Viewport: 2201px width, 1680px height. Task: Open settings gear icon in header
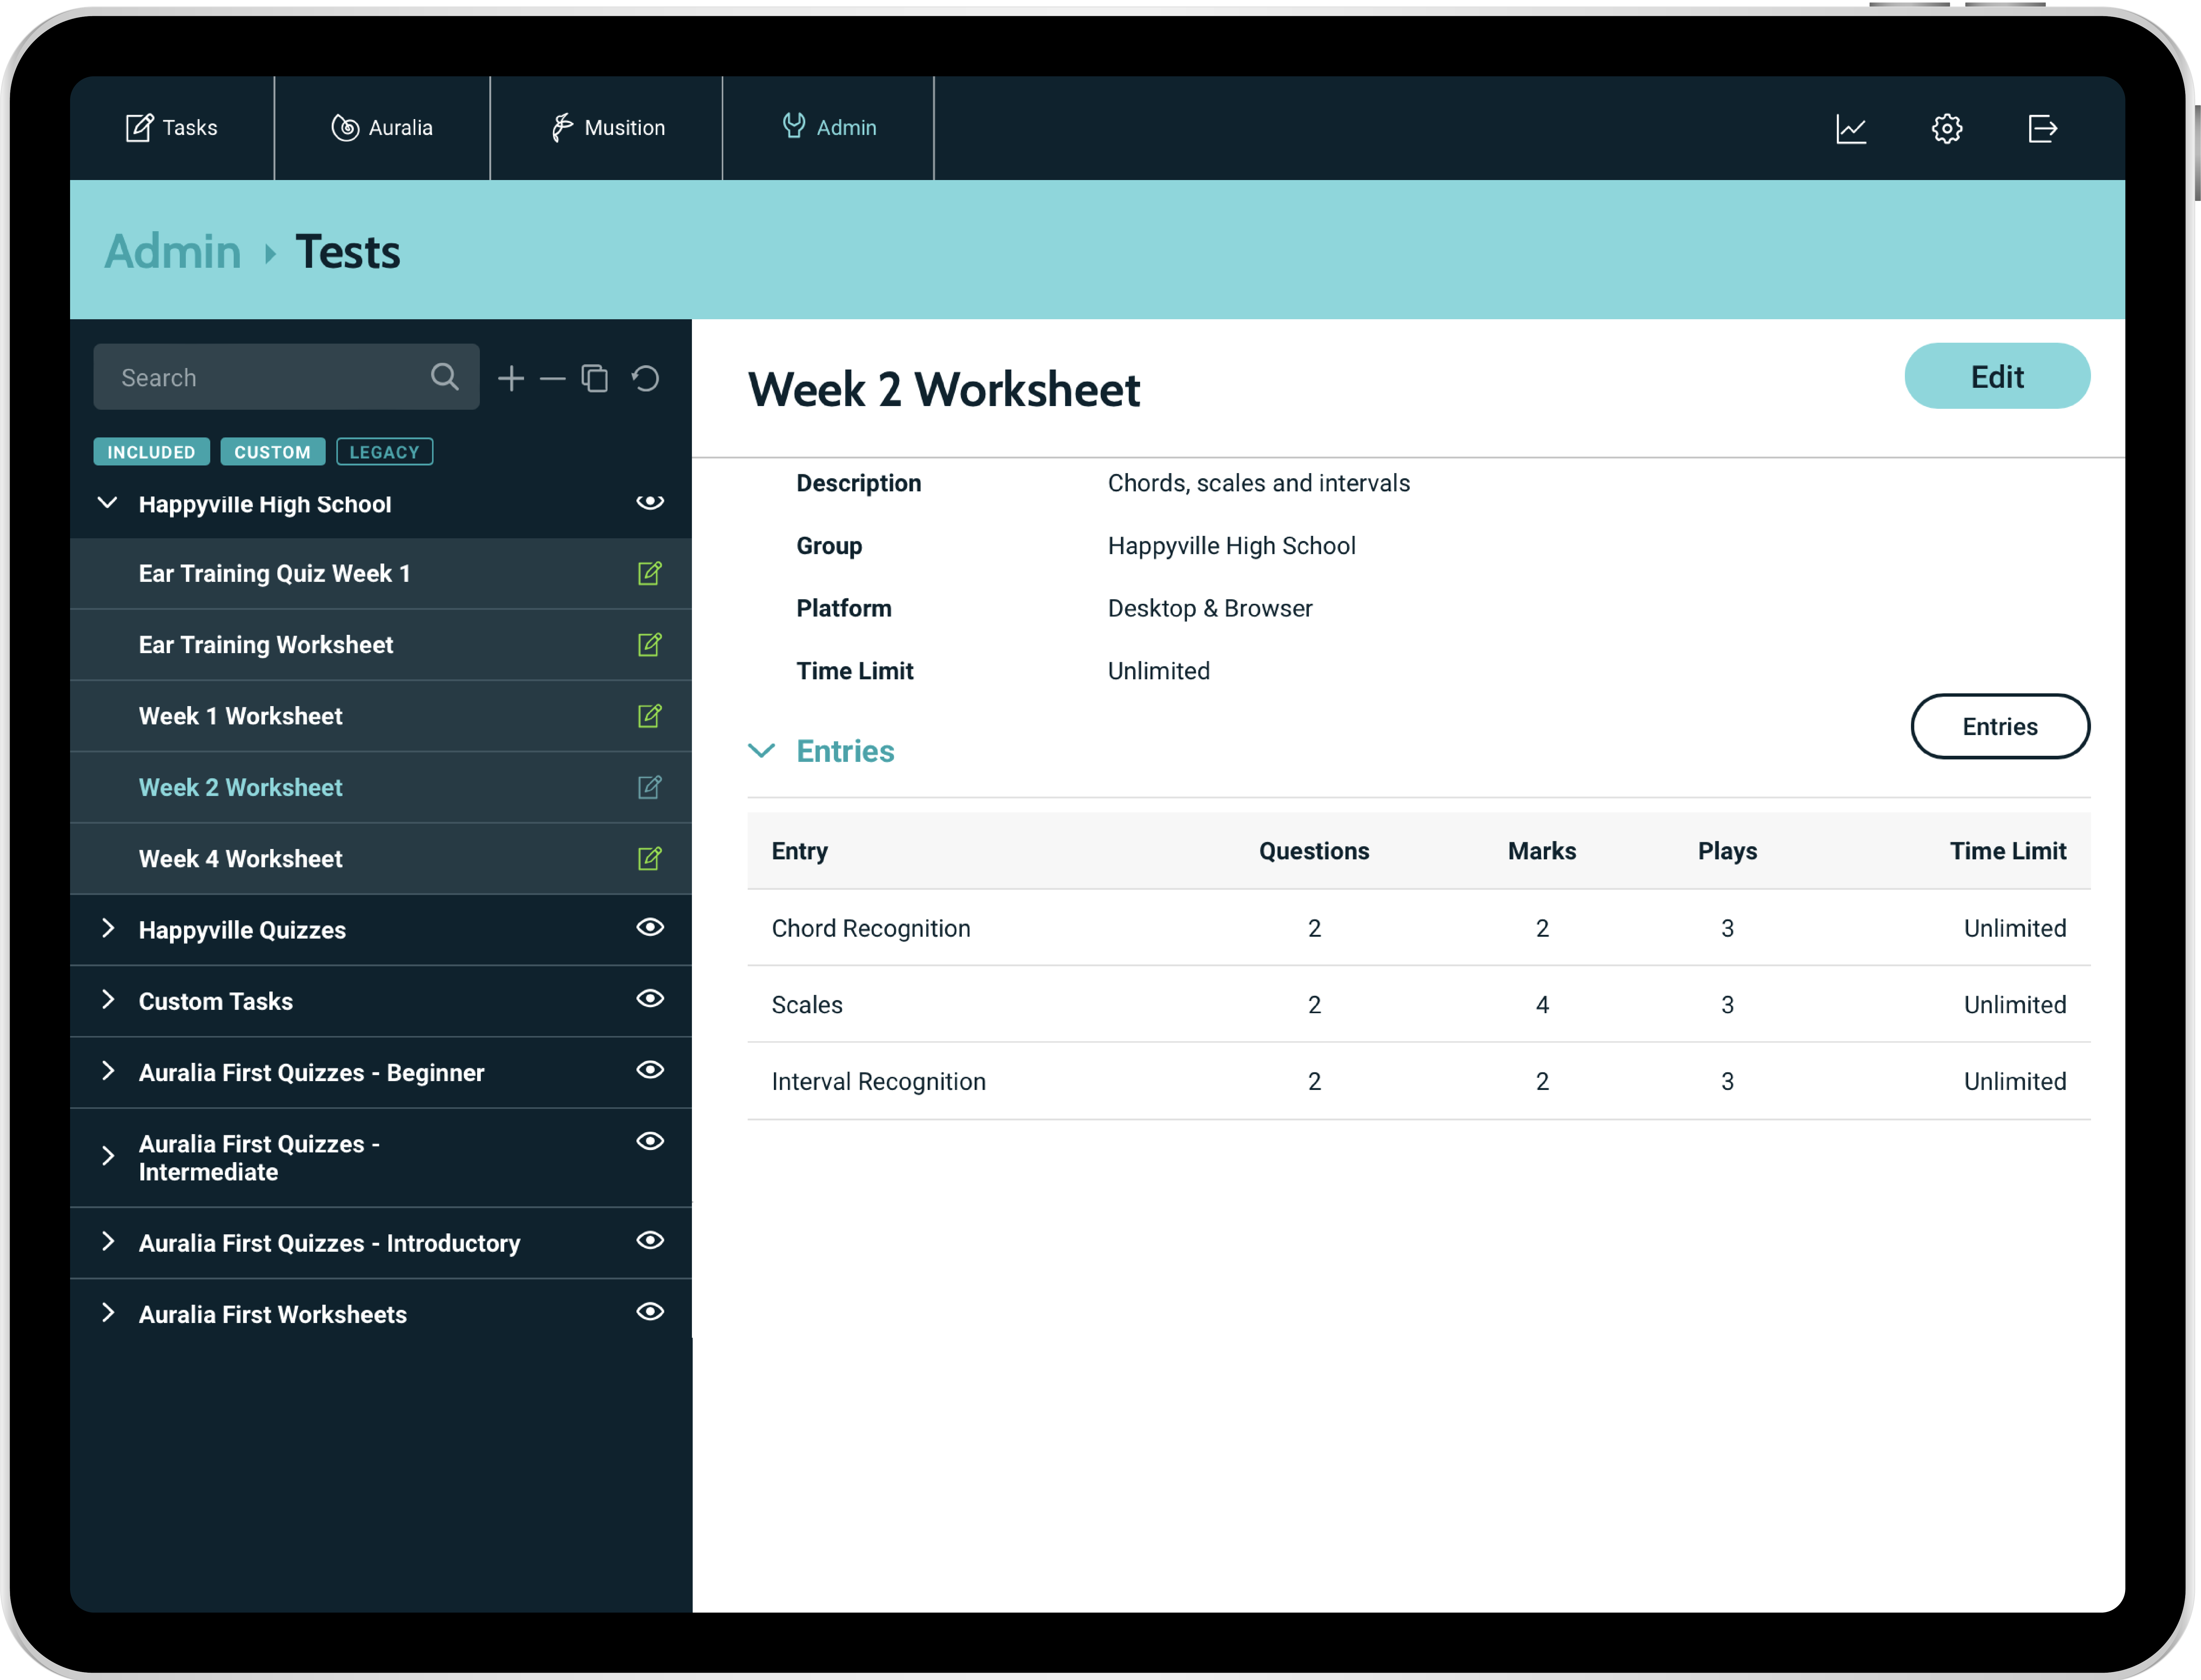coord(1946,128)
